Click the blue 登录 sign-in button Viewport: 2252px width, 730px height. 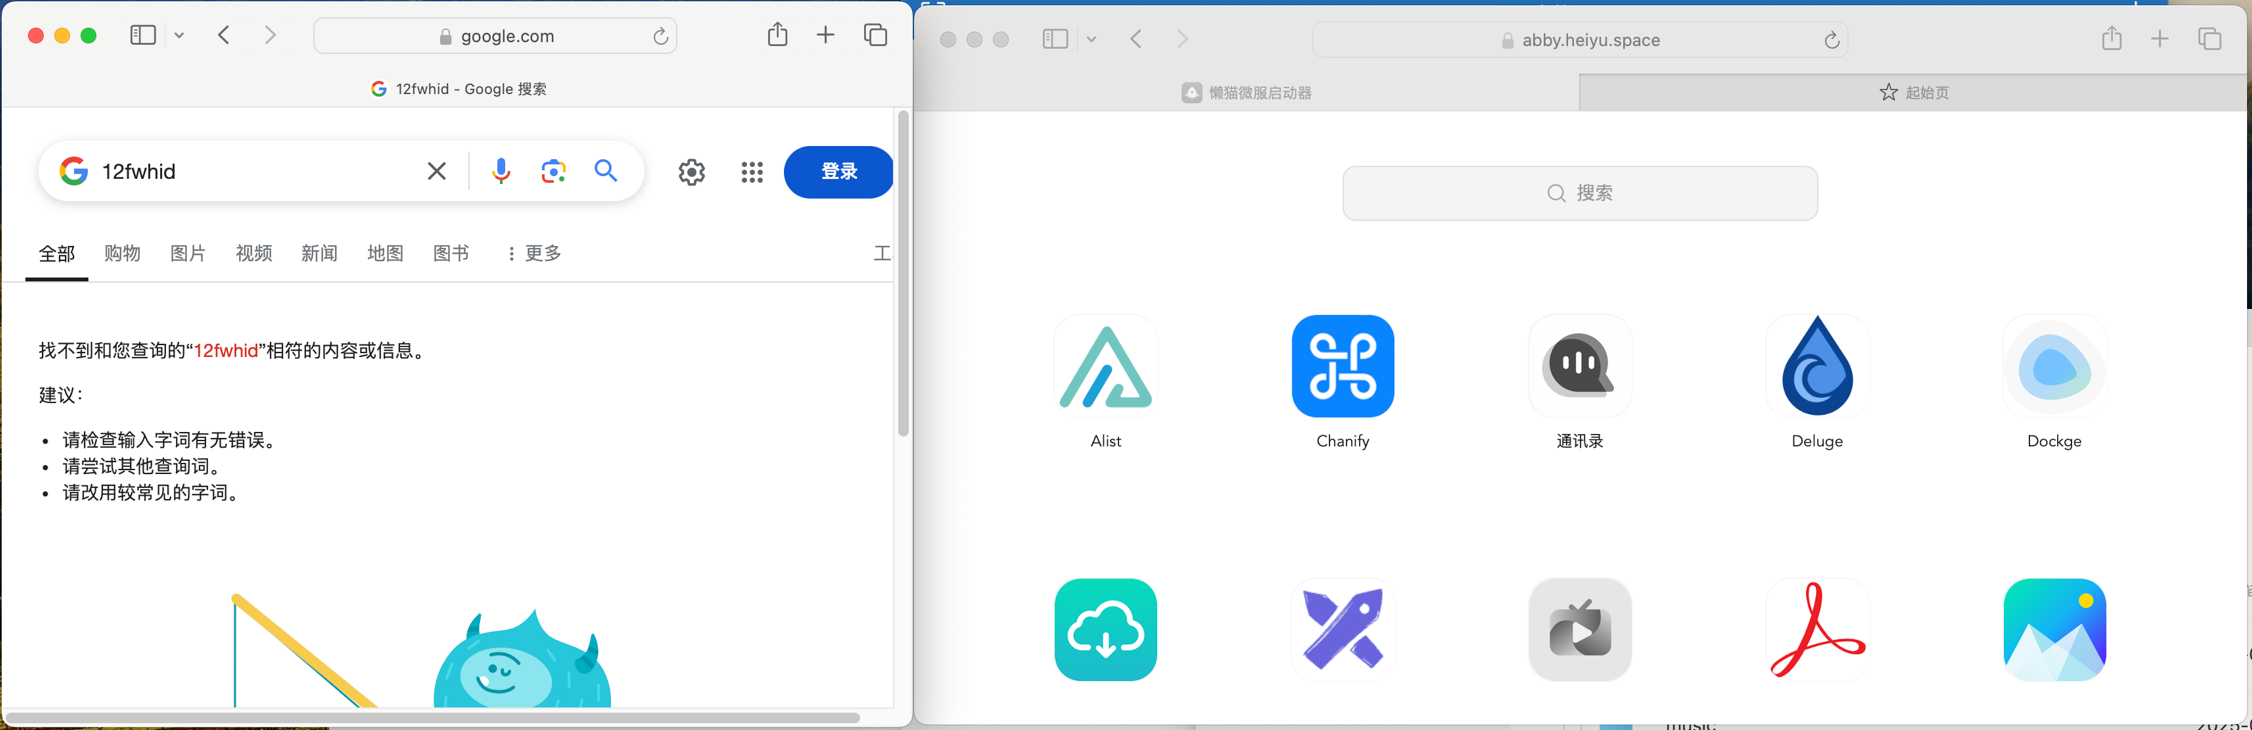pos(839,172)
